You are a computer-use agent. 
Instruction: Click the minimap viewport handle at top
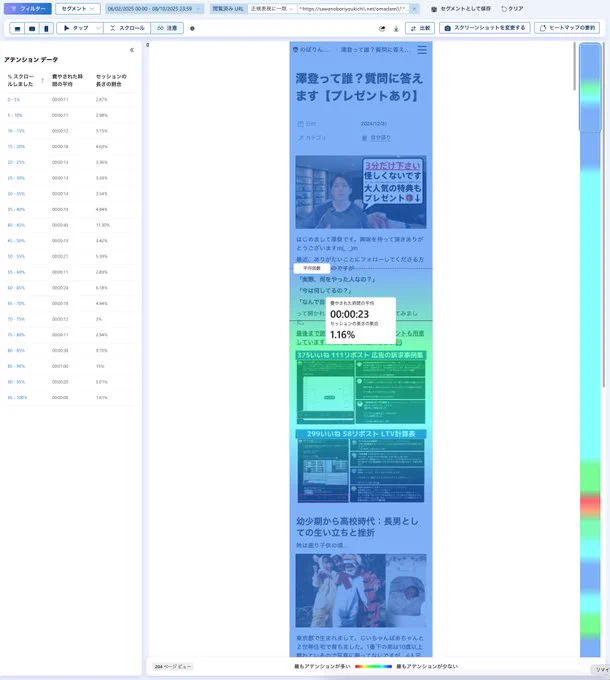pos(590,87)
